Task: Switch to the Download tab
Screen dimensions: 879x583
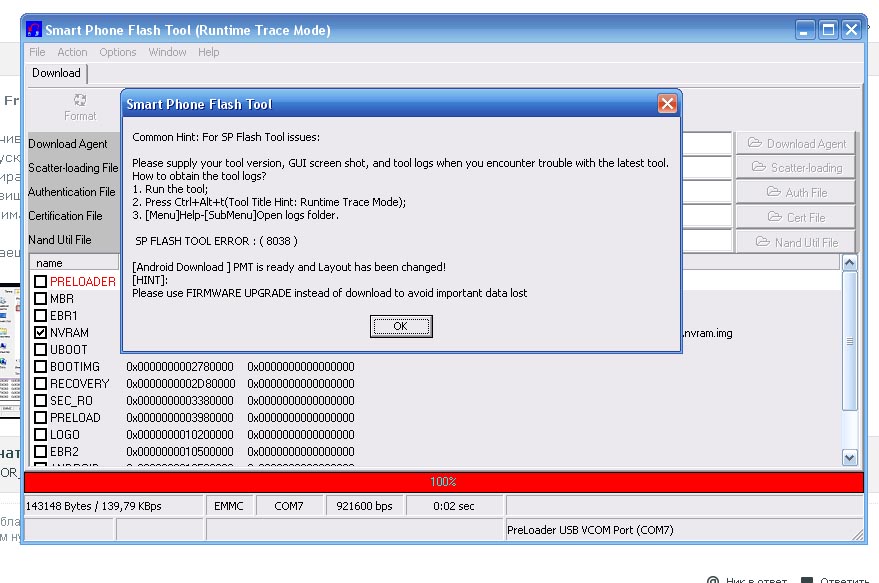Action: point(56,73)
